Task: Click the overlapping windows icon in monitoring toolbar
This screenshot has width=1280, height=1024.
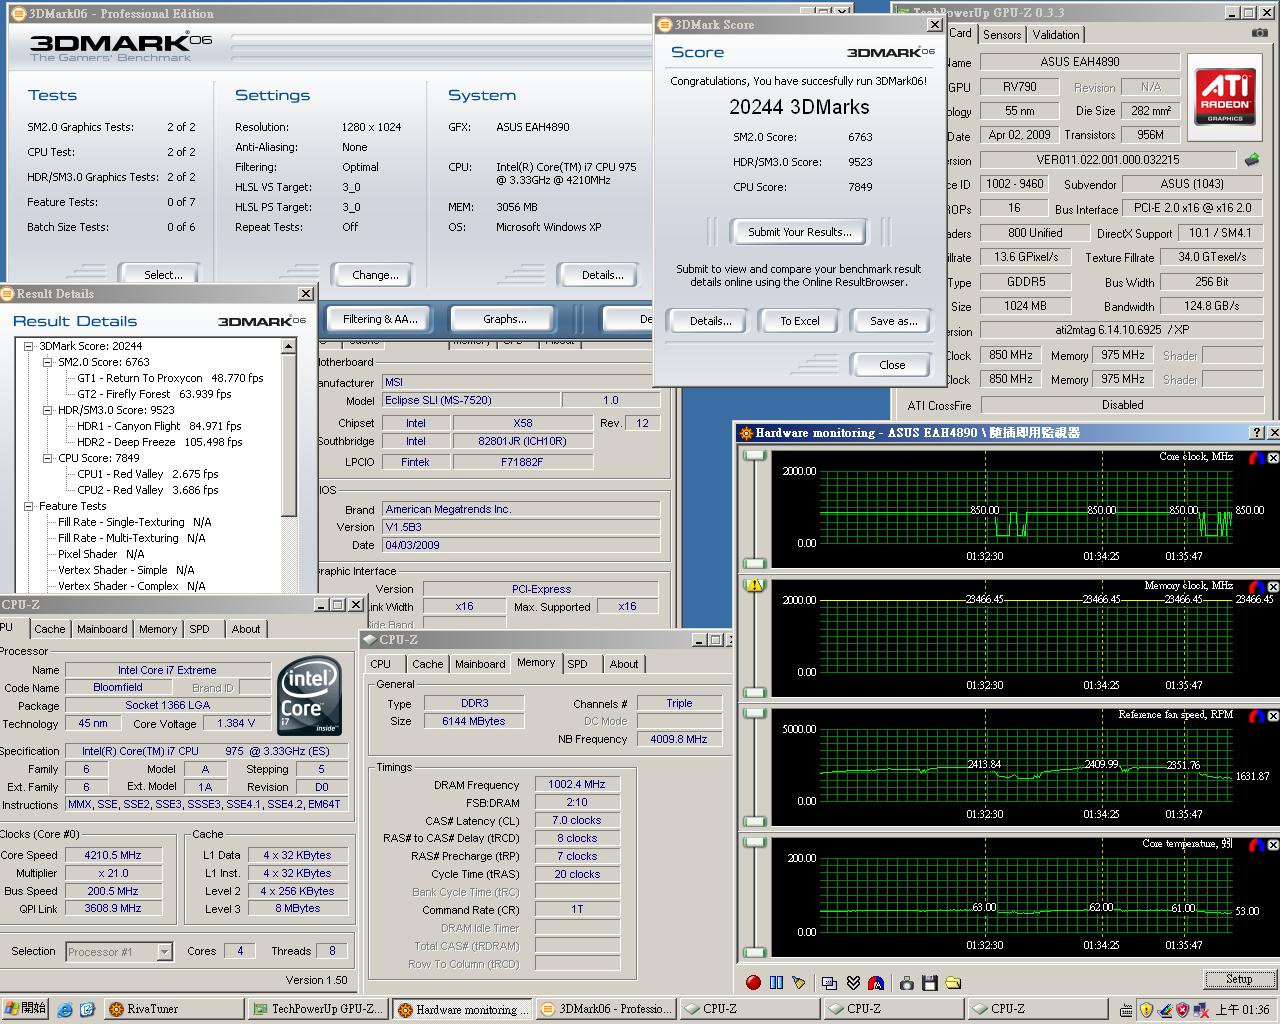Action: (830, 983)
